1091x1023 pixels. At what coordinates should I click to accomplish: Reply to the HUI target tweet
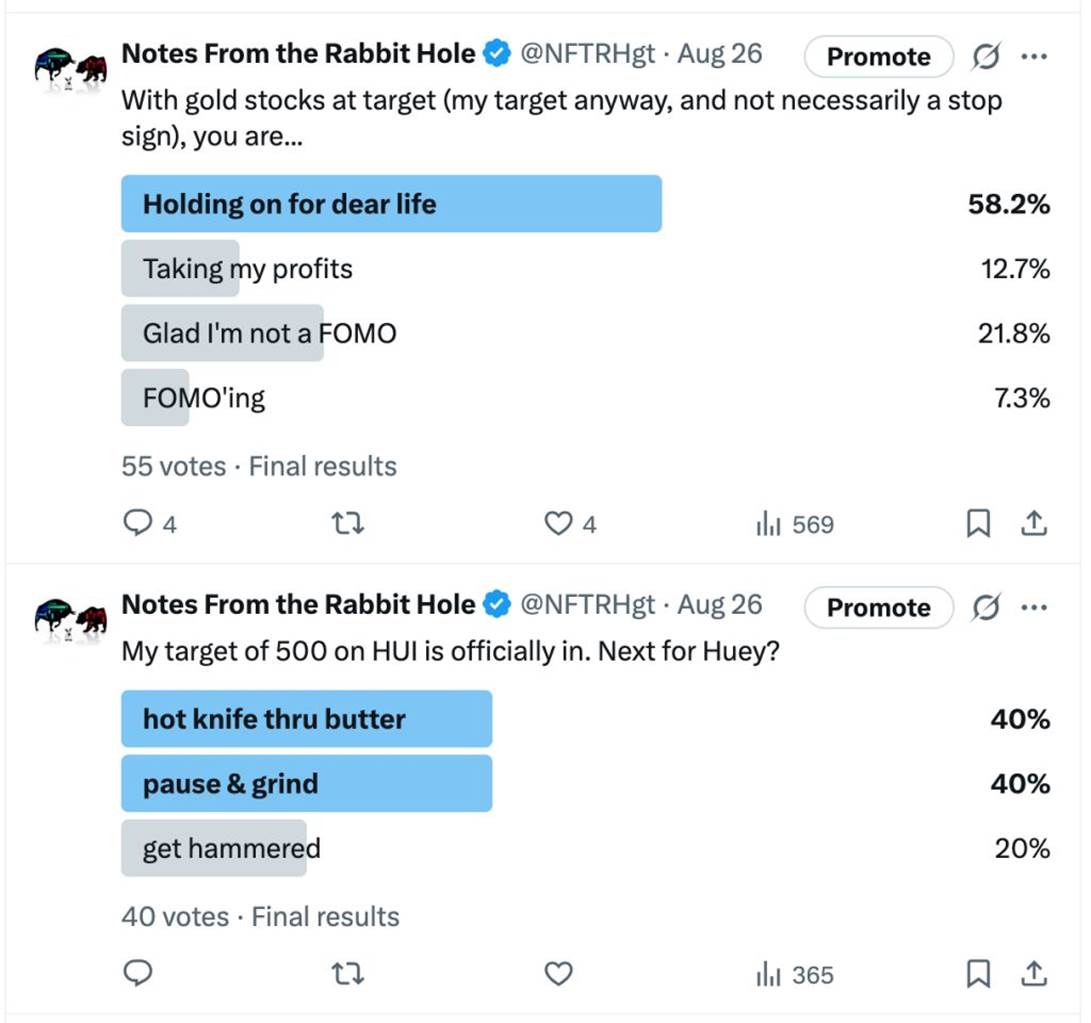(x=138, y=973)
